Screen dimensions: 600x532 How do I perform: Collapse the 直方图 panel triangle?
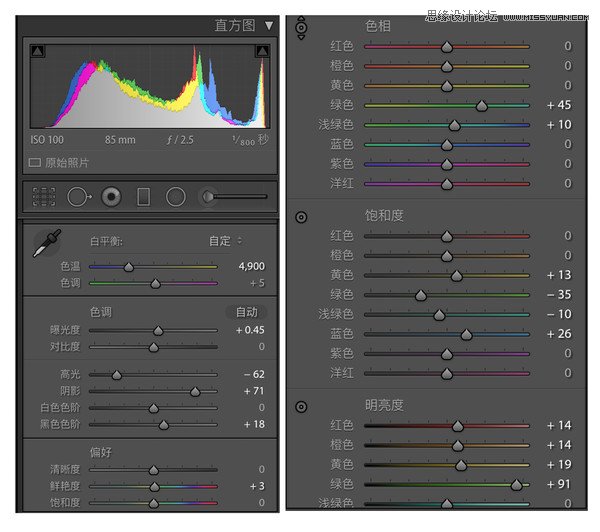(269, 26)
